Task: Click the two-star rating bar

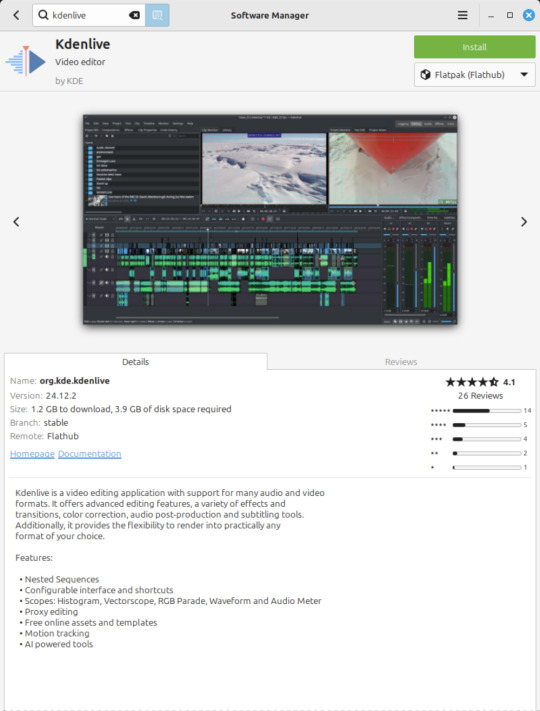Action: (x=486, y=453)
